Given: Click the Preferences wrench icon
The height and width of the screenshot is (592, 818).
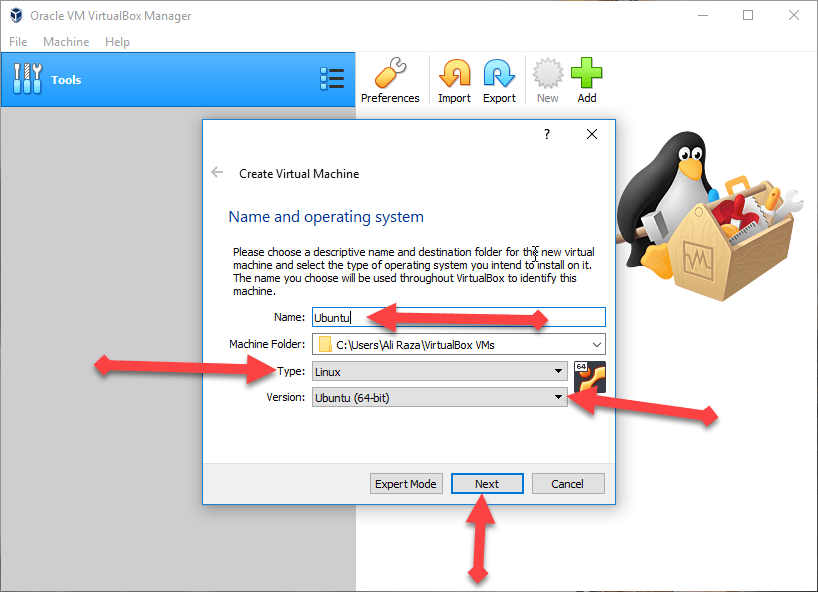Looking at the screenshot, I should click(390, 74).
